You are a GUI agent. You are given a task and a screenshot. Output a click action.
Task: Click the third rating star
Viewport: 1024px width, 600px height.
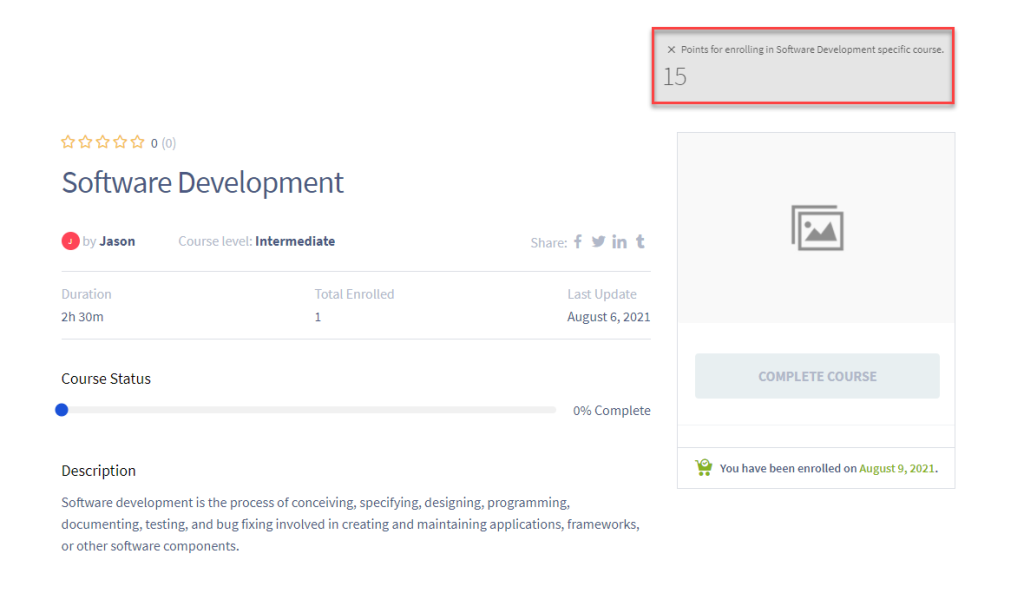103,142
